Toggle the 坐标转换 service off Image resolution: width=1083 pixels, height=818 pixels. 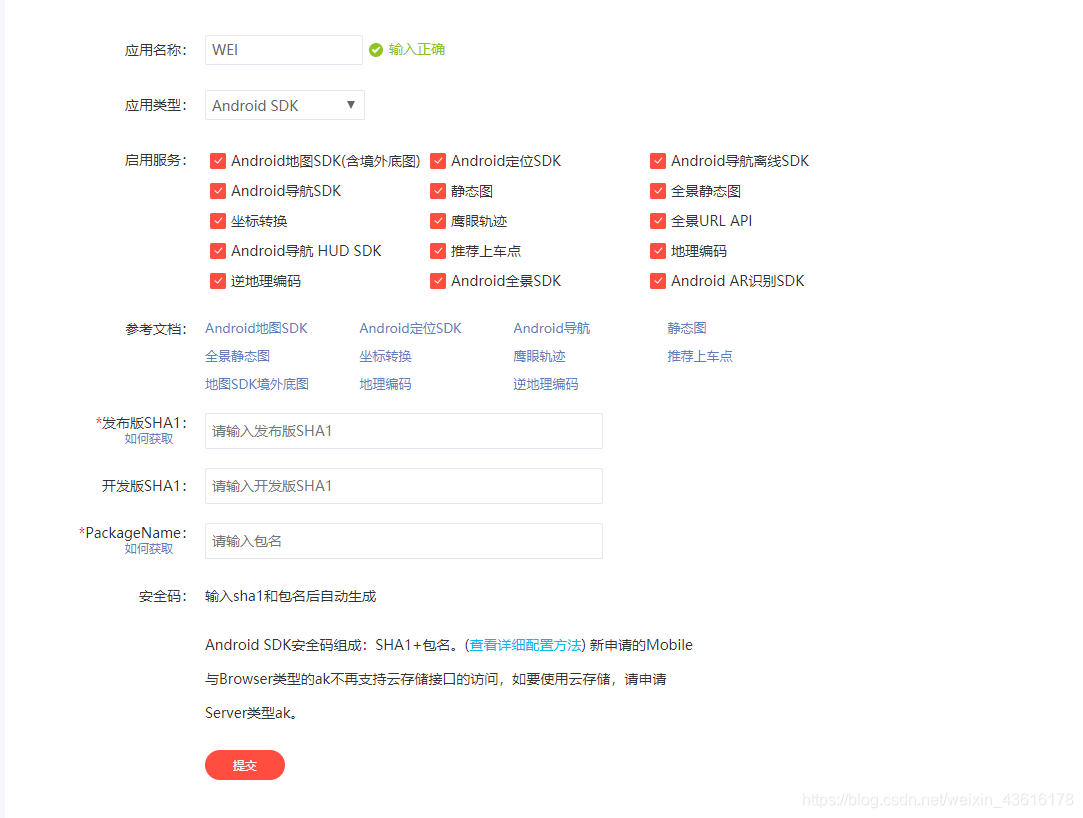pos(217,221)
